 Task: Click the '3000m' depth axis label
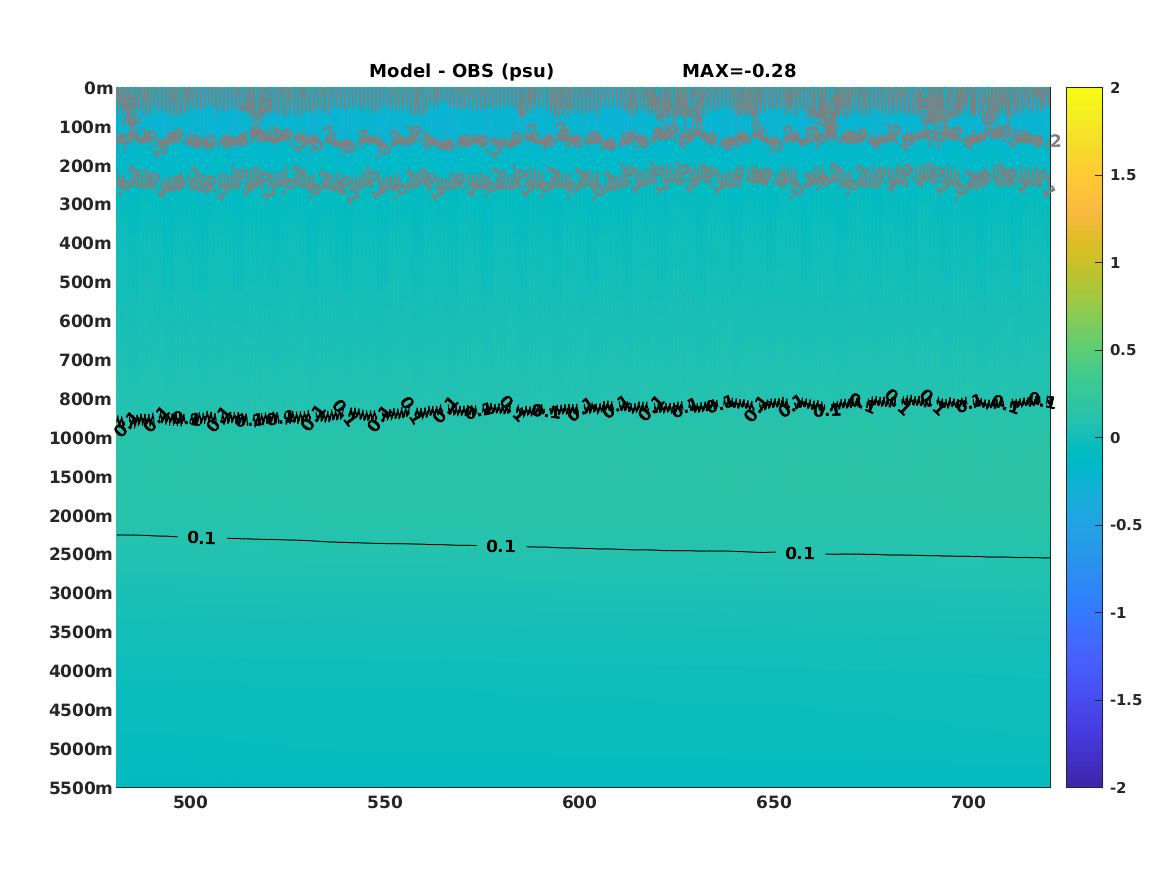click(81, 593)
